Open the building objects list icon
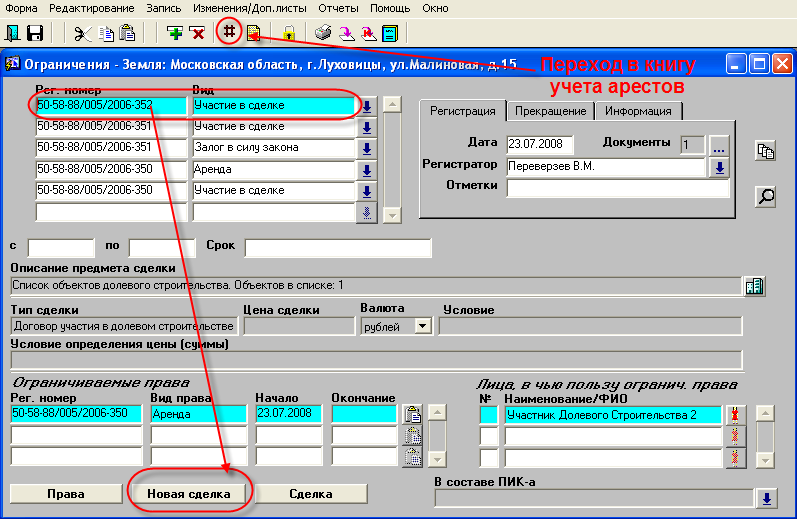797x519 pixels. click(755, 286)
